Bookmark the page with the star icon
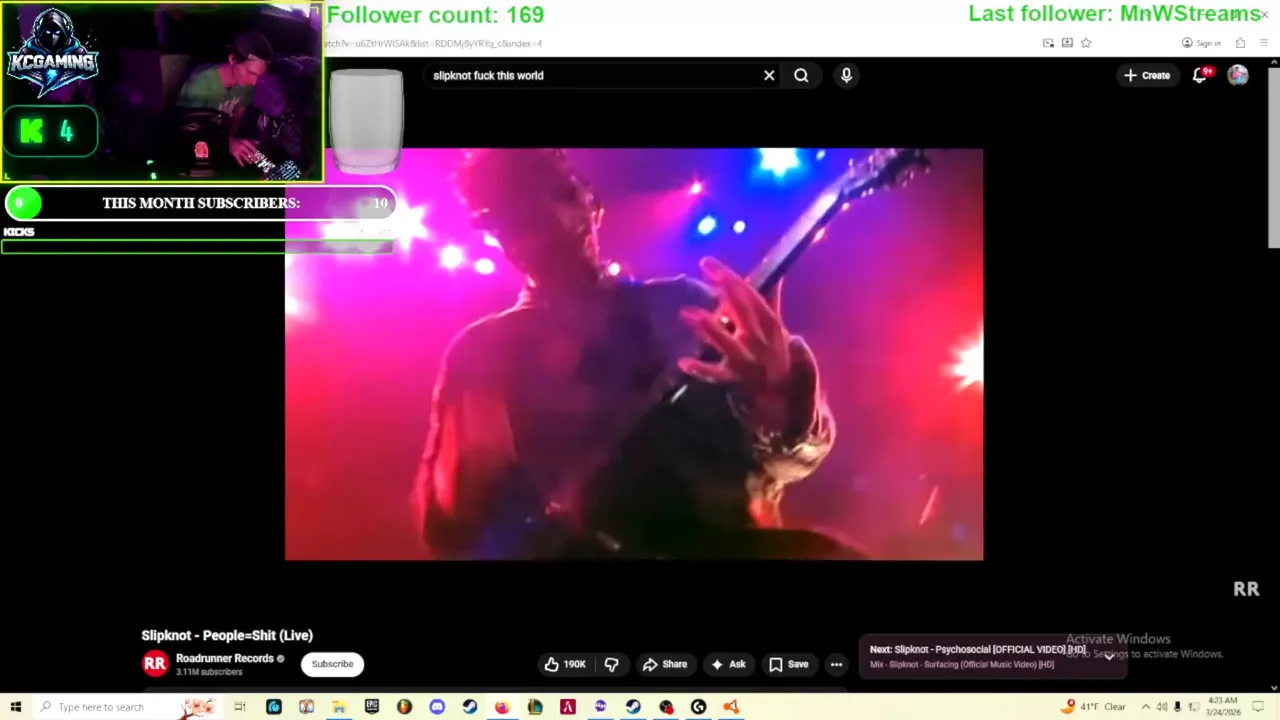The width and height of the screenshot is (1280, 720). [1086, 43]
